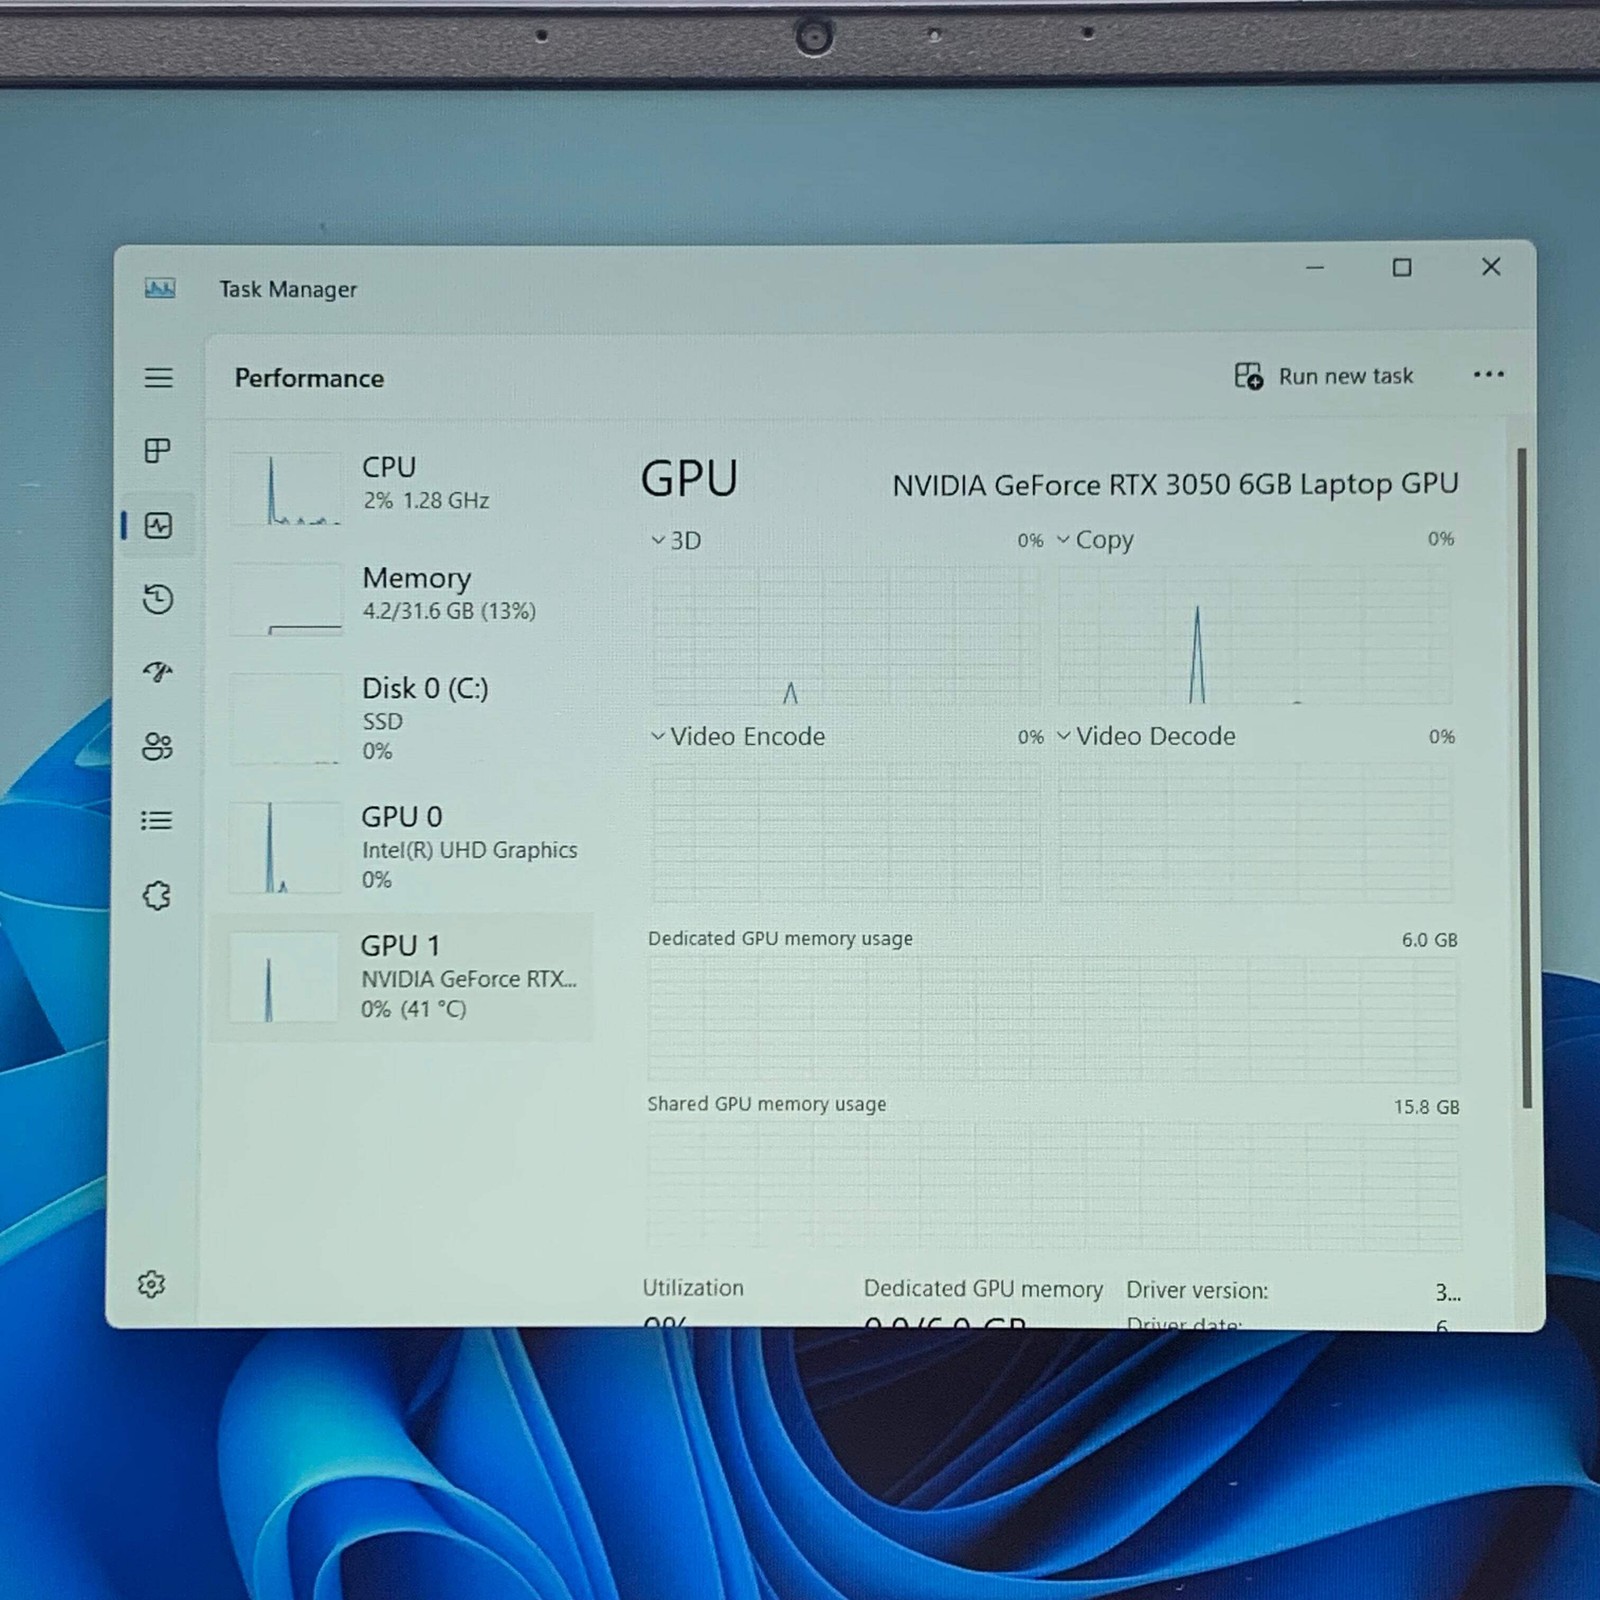Click the GPU 0 mini graph thumbnail
The width and height of the screenshot is (1600, 1600).
pyautogui.click(x=285, y=847)
